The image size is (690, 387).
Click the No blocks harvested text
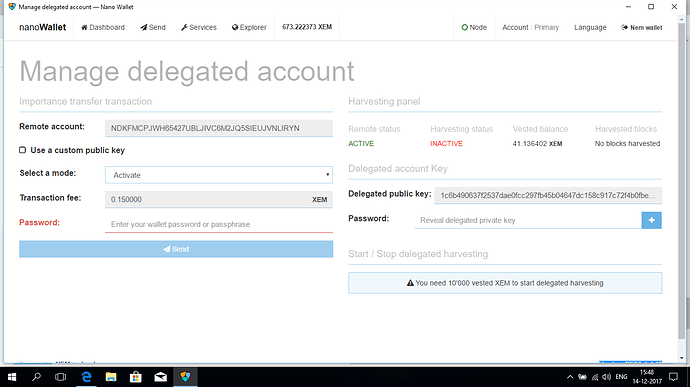coord(627,144)
